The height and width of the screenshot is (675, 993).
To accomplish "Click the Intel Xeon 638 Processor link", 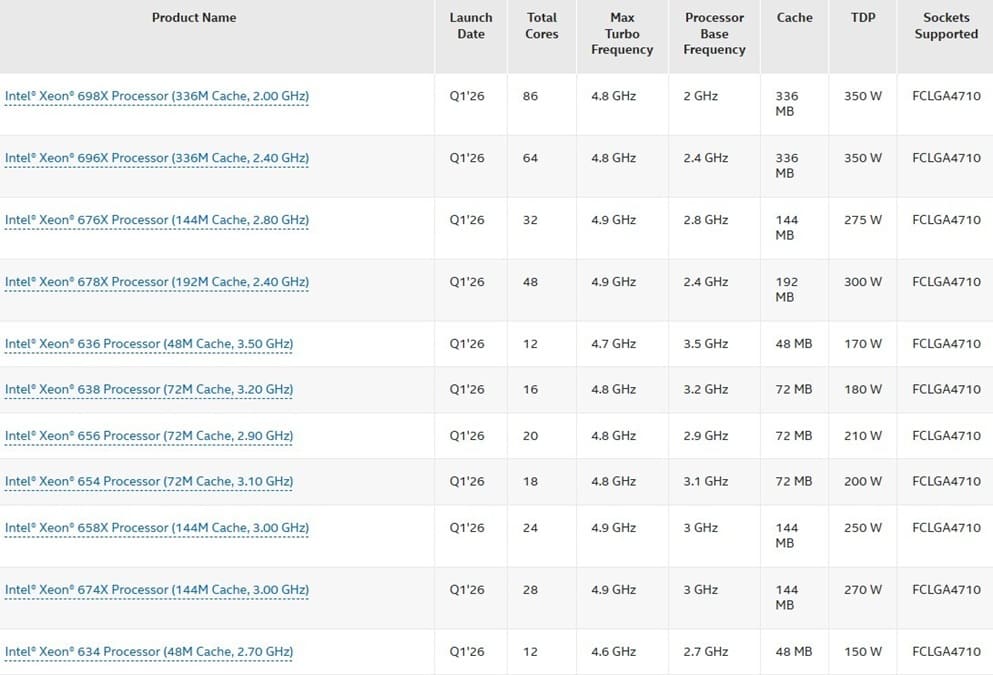I will (x=149, y=390).
